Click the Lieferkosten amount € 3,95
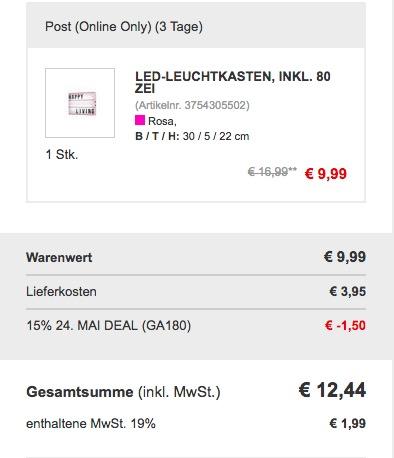The height and width of the screenshot is (458, 394). coord(348,292)
